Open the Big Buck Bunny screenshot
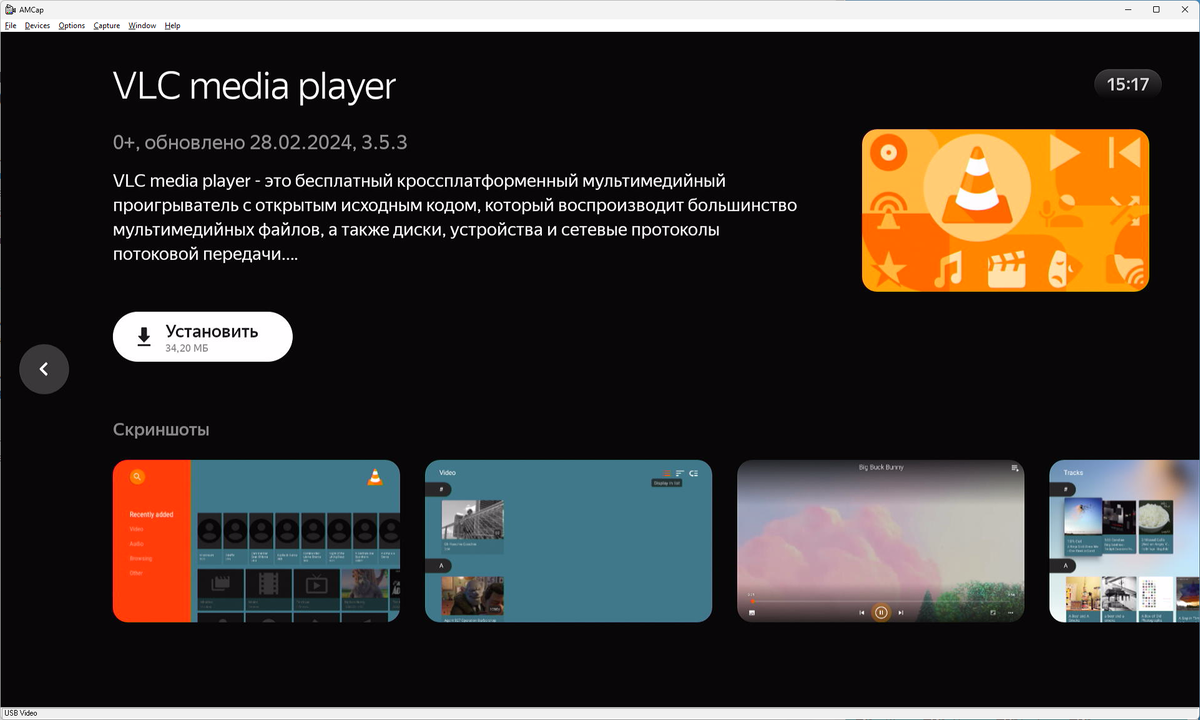This screenshot has height=720, width=1200. coord(880,541)
